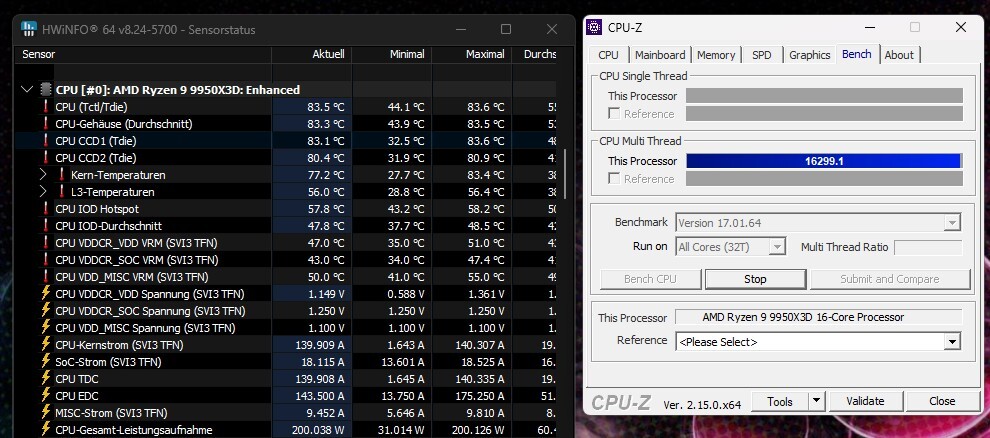Click thermometer icon of CPU CCD2 (Tdie)
Screen dimensions: 990x438
[x=45, y=158]
